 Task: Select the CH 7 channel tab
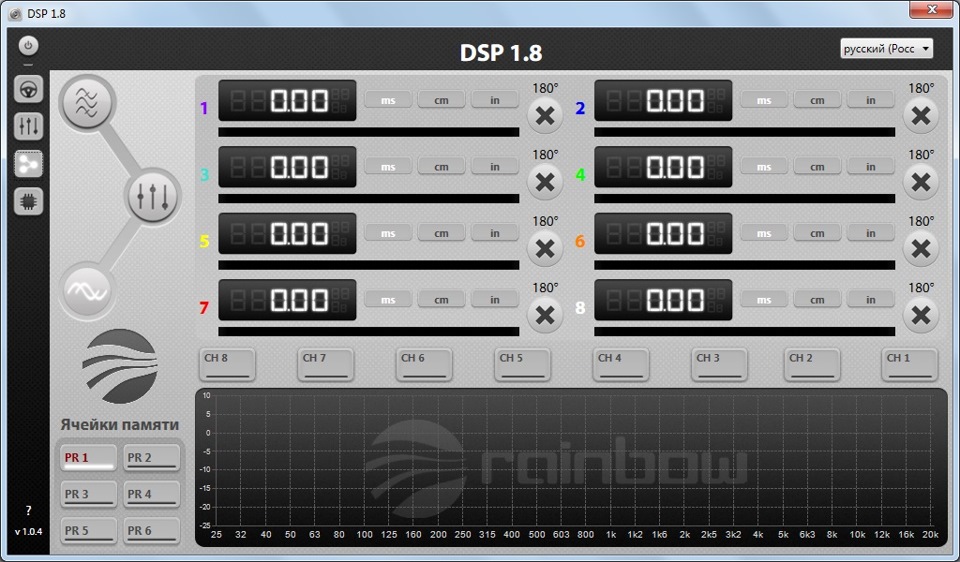pos(326,365)
